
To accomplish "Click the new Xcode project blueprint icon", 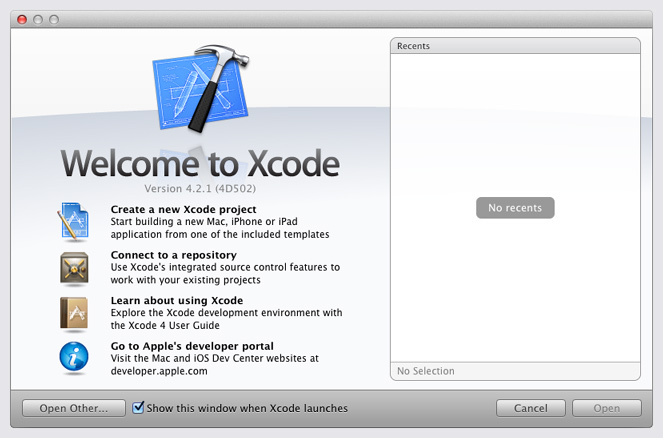I will (x=73, y=221).
